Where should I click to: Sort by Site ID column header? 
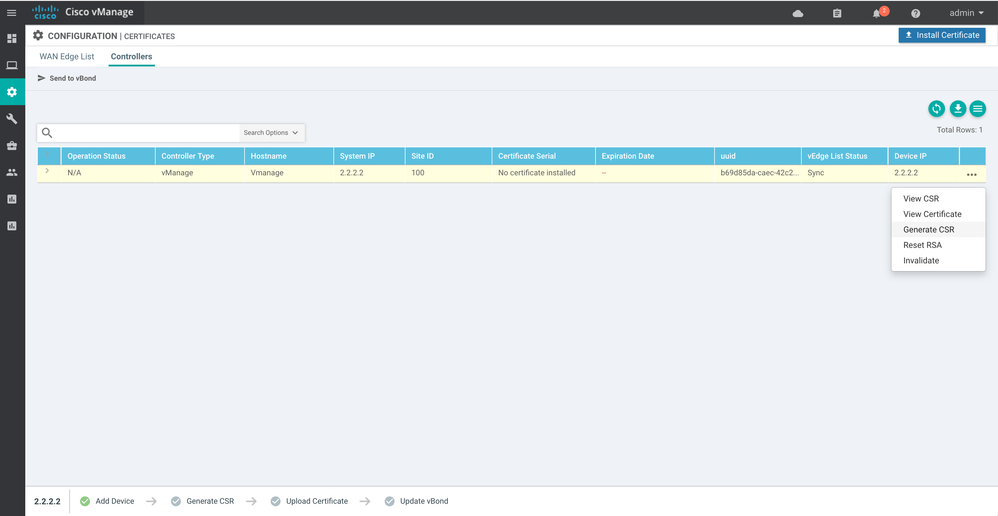coord(448,156)
